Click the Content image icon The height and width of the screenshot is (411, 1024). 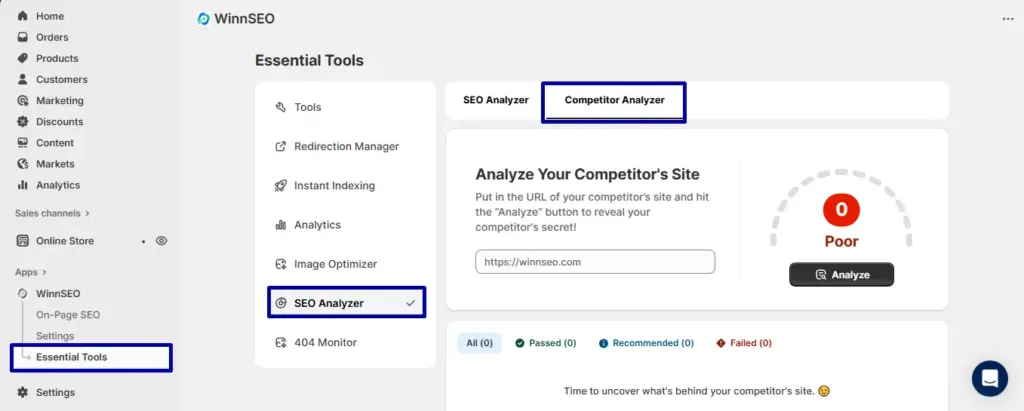coord(23,142)
